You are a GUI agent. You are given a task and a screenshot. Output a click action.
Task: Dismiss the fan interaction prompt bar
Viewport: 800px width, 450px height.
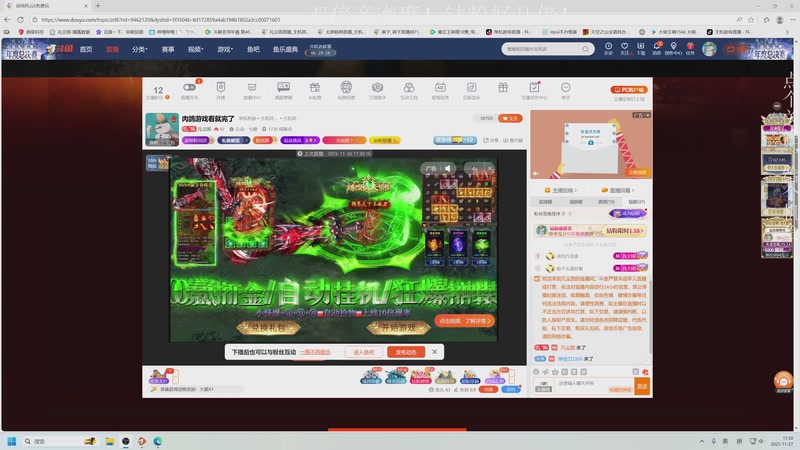click(x=435, y=352)
